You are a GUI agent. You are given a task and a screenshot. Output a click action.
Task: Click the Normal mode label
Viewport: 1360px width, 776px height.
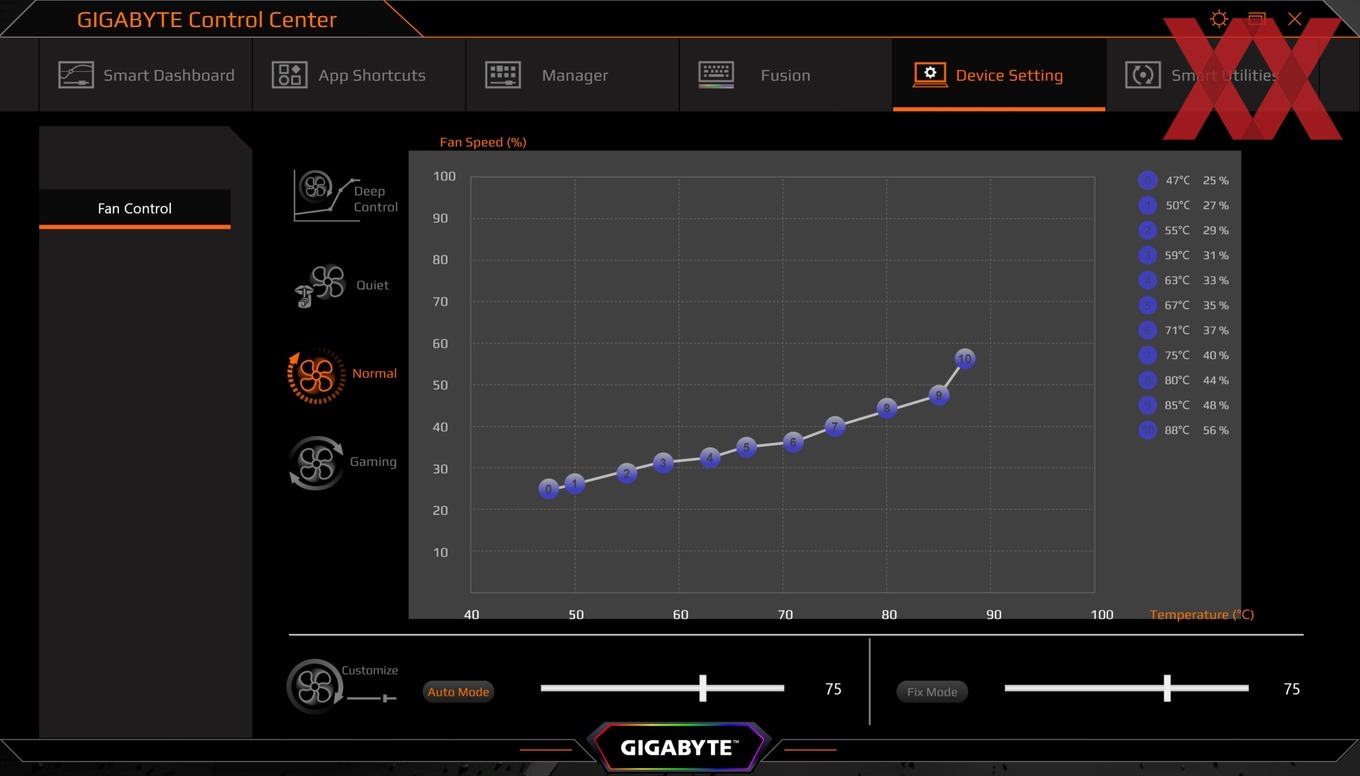pos(374,373)
